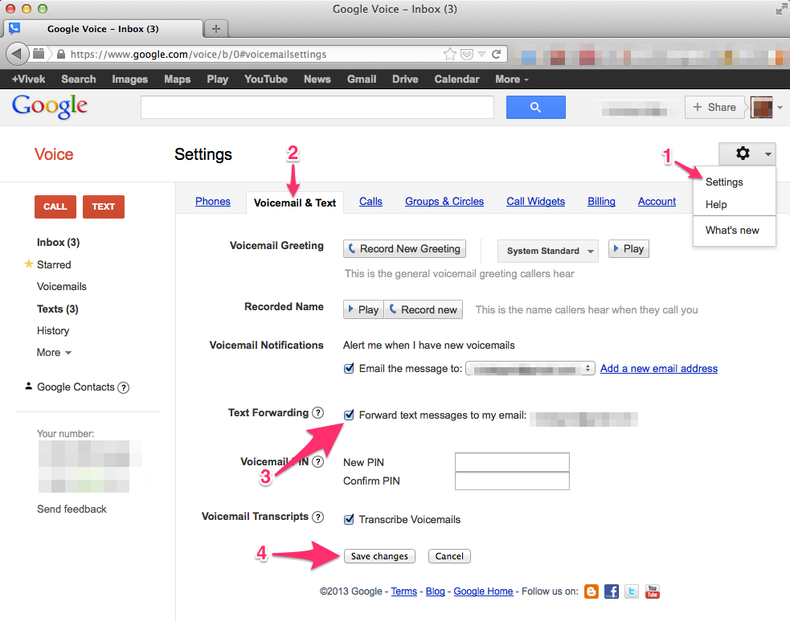Open the email address selection dropdown
This screenshot has width=790, height=622.
[530, 369]
